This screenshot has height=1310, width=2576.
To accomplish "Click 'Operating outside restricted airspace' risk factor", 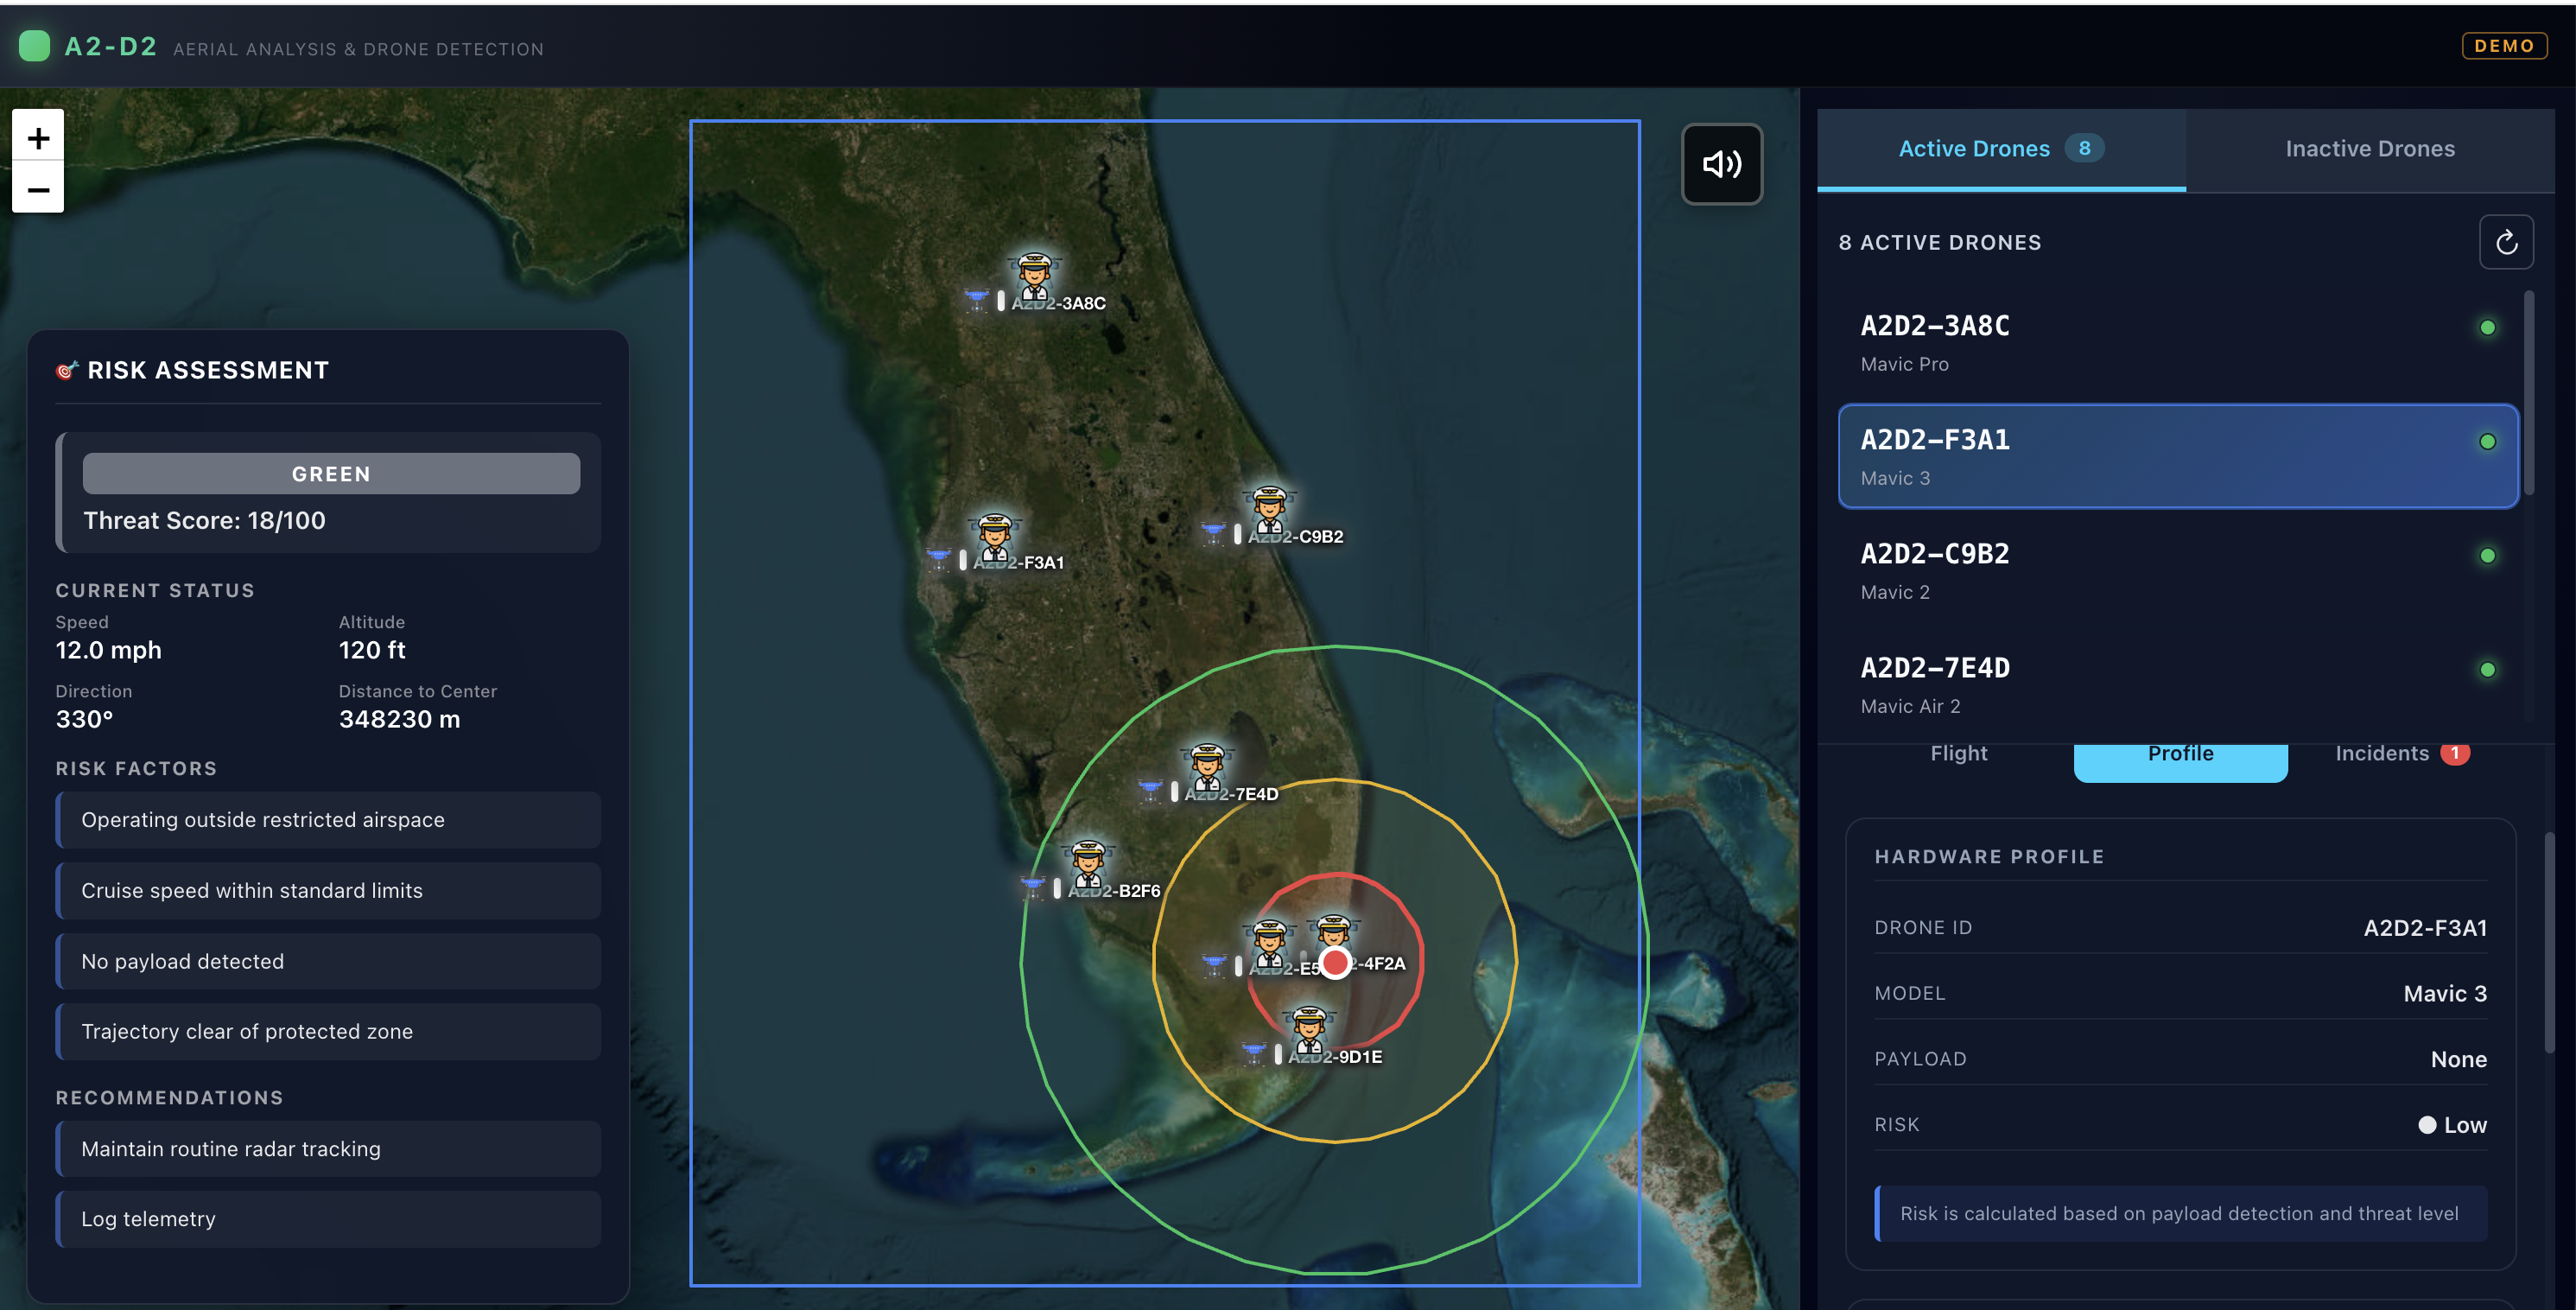I will [328, 820].
